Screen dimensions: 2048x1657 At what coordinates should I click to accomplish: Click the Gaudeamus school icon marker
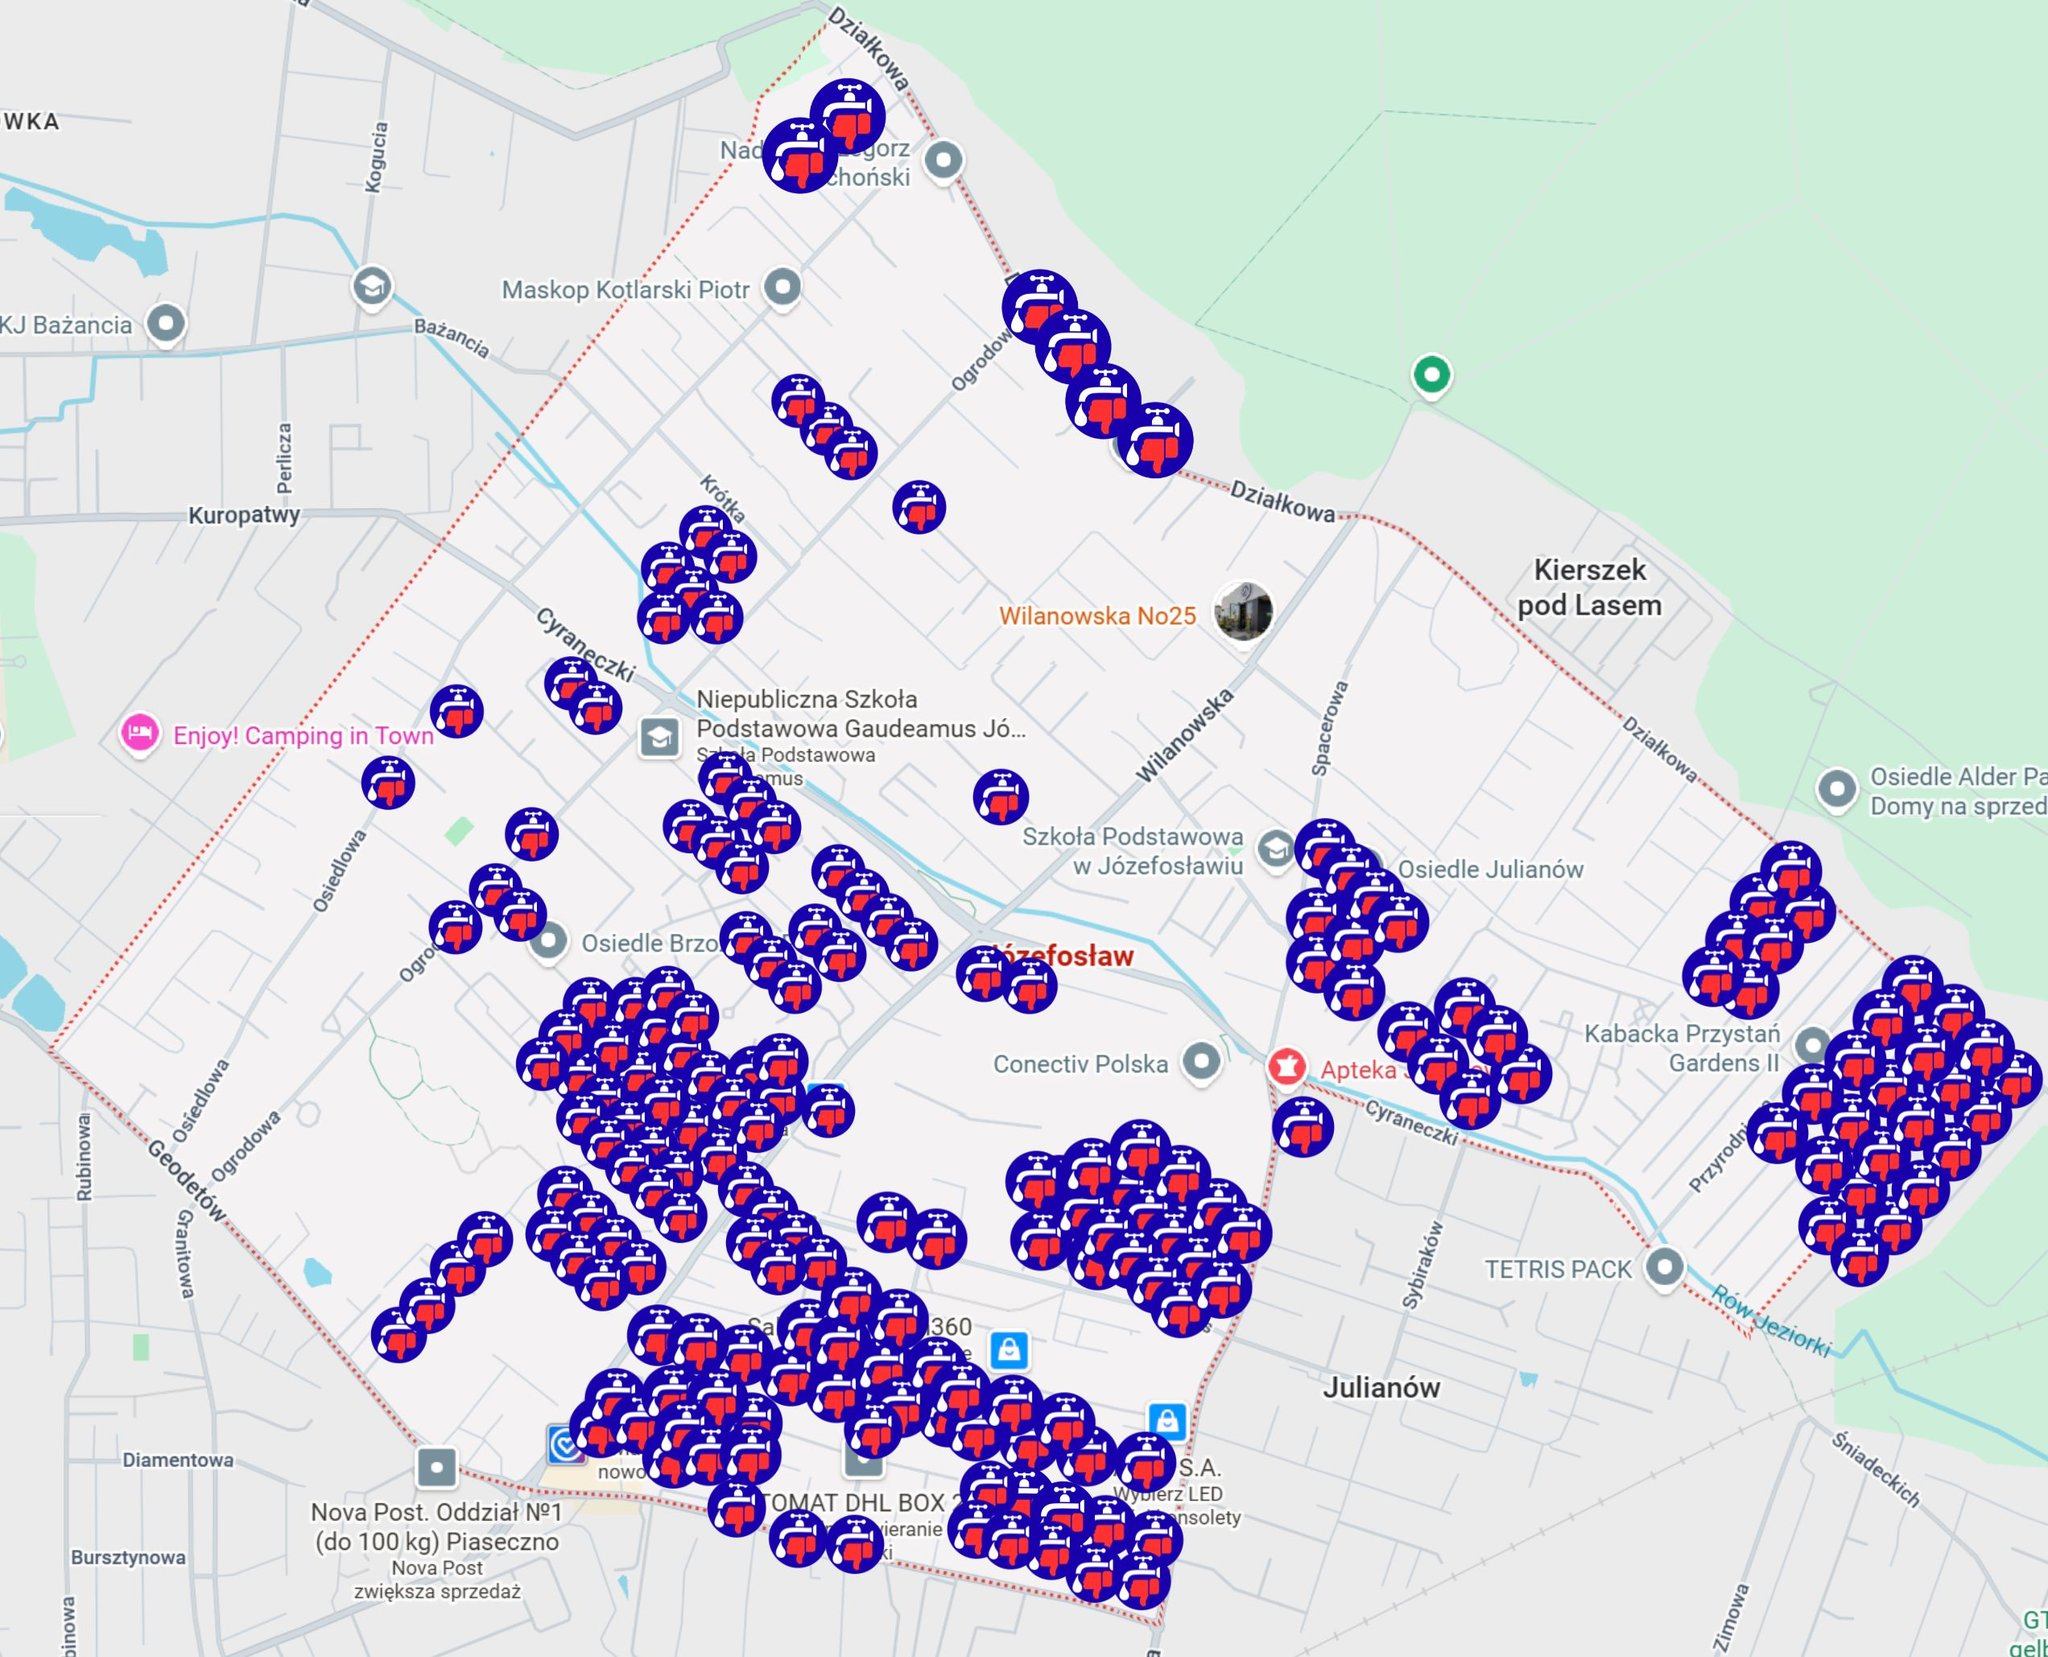pos(659,738)
